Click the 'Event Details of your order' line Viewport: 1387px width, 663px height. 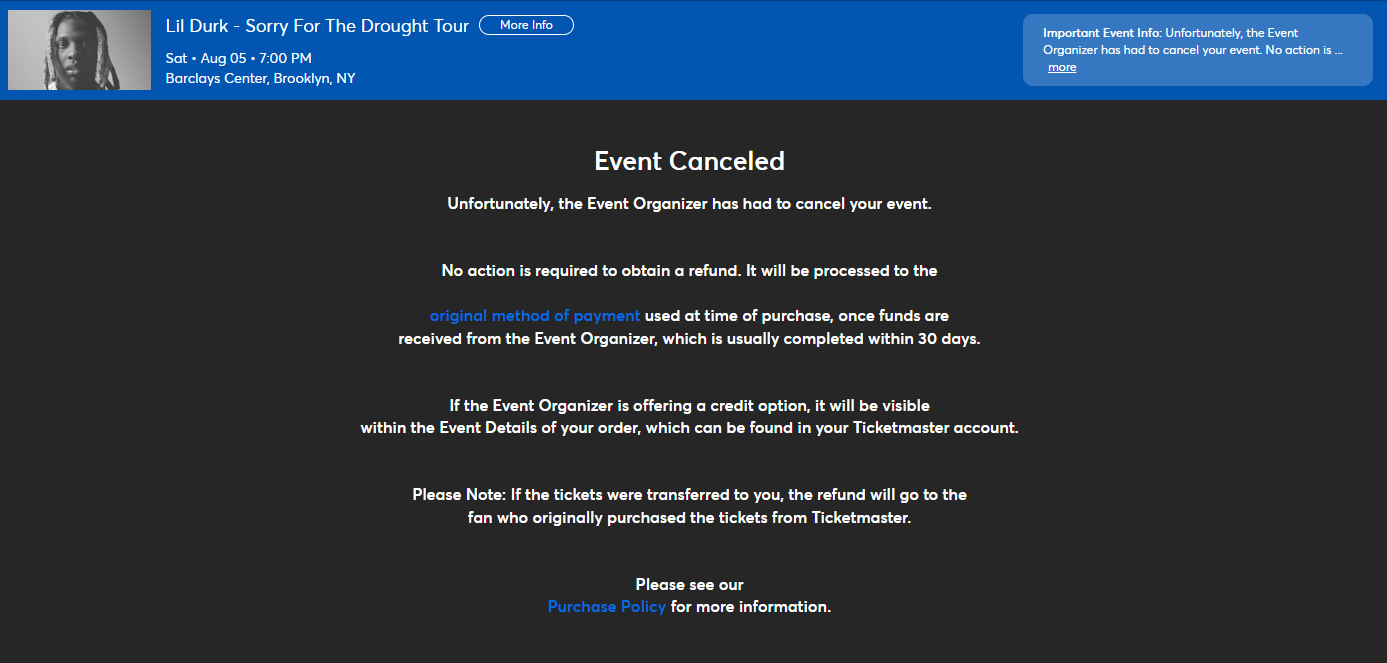(690, 428)
